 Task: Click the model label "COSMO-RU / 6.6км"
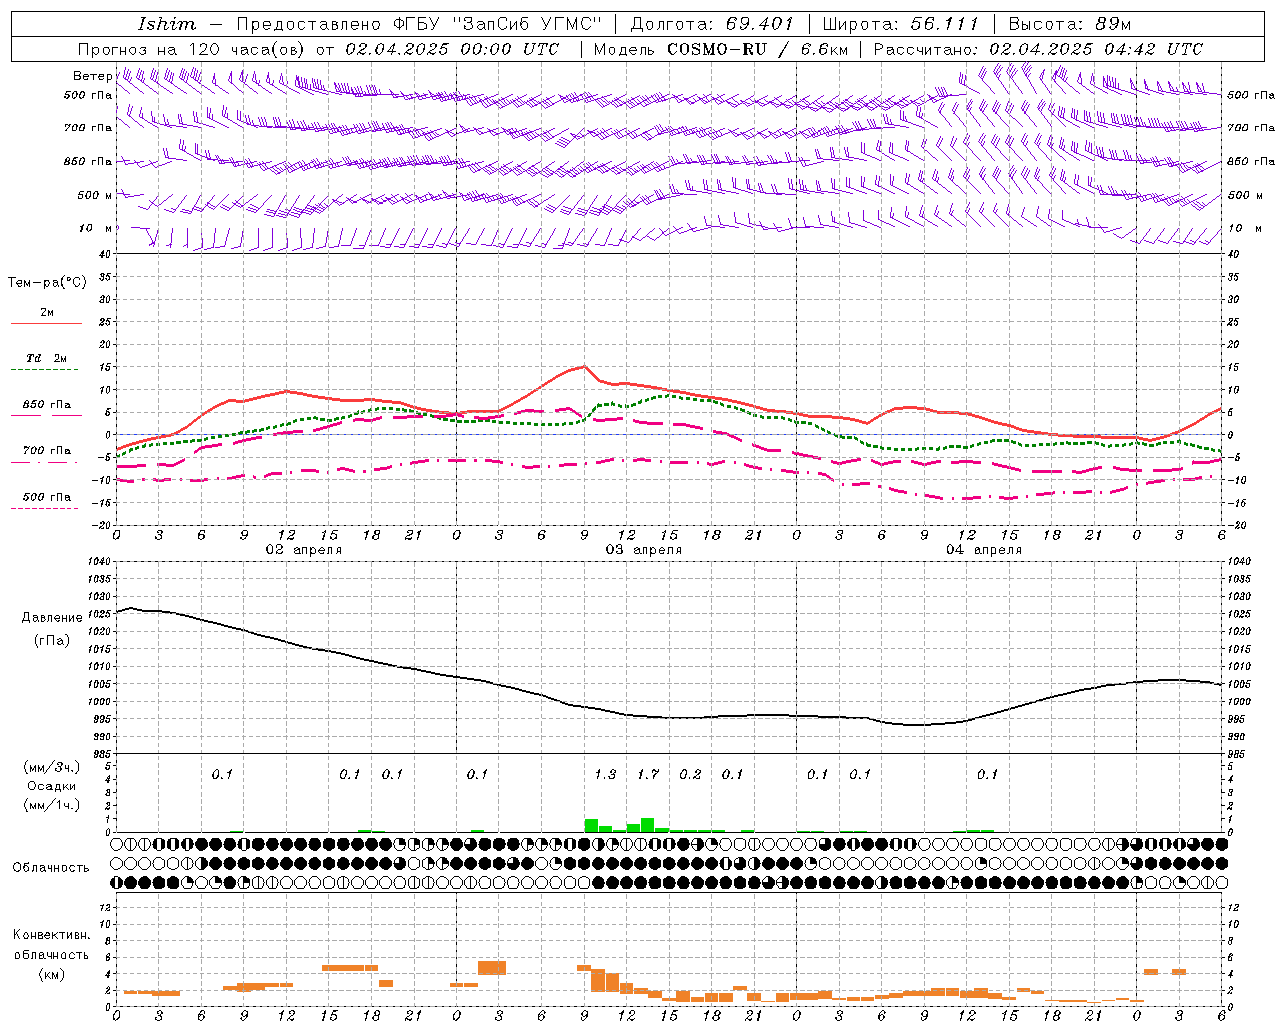point(757,49)
